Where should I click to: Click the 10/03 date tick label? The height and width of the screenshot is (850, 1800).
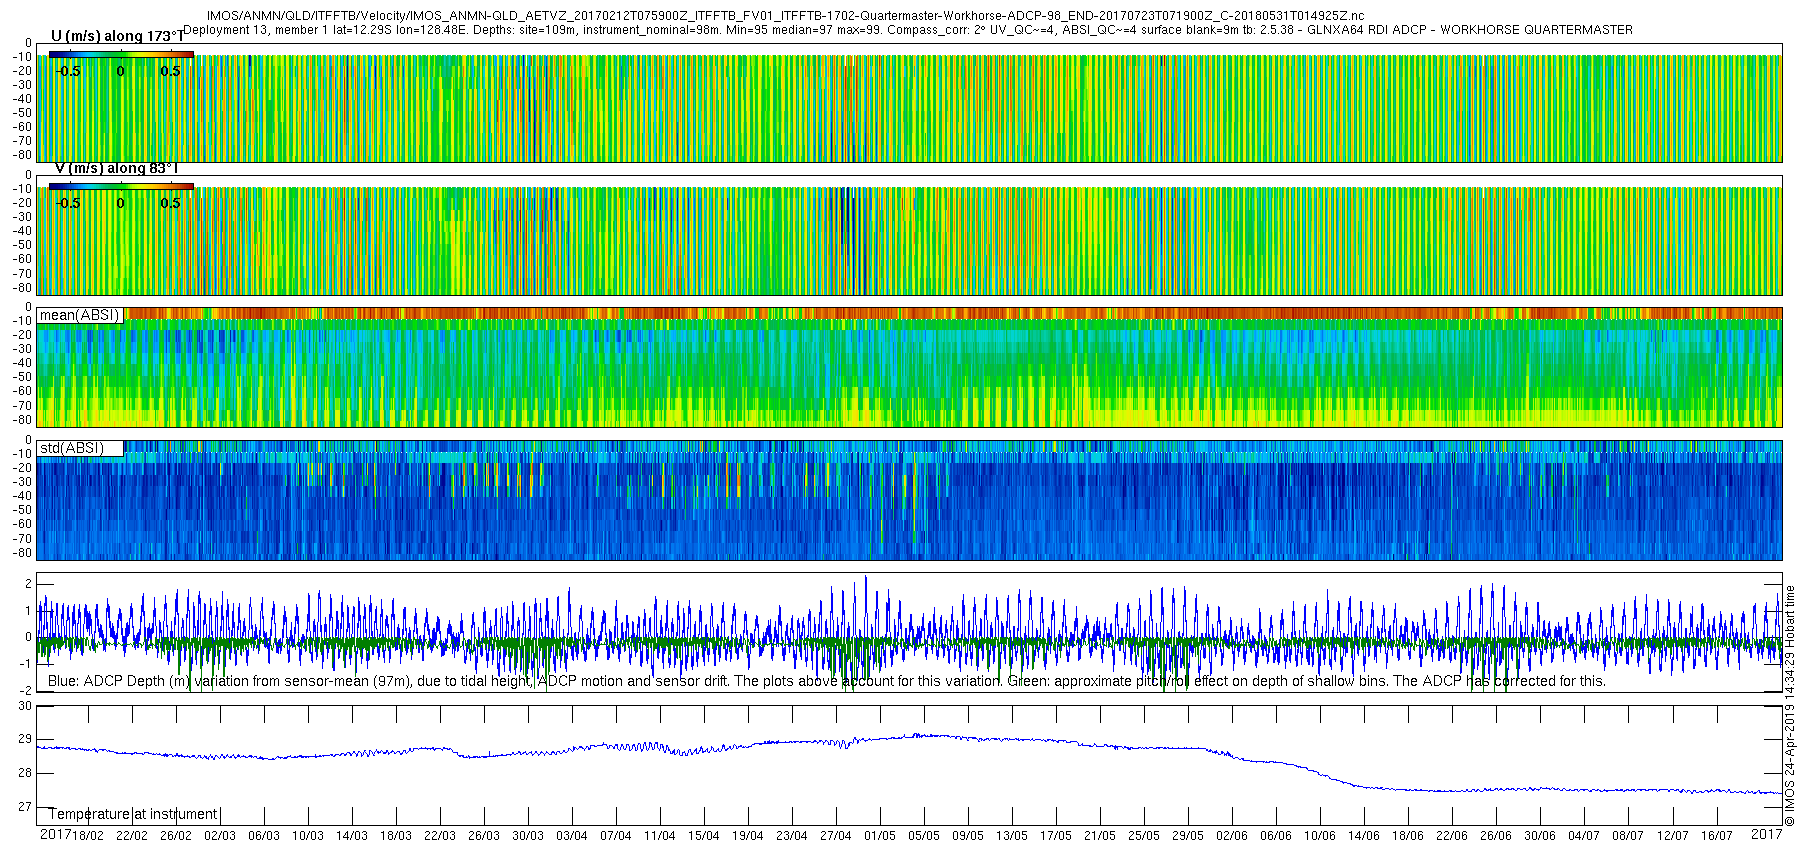[308, 836]
